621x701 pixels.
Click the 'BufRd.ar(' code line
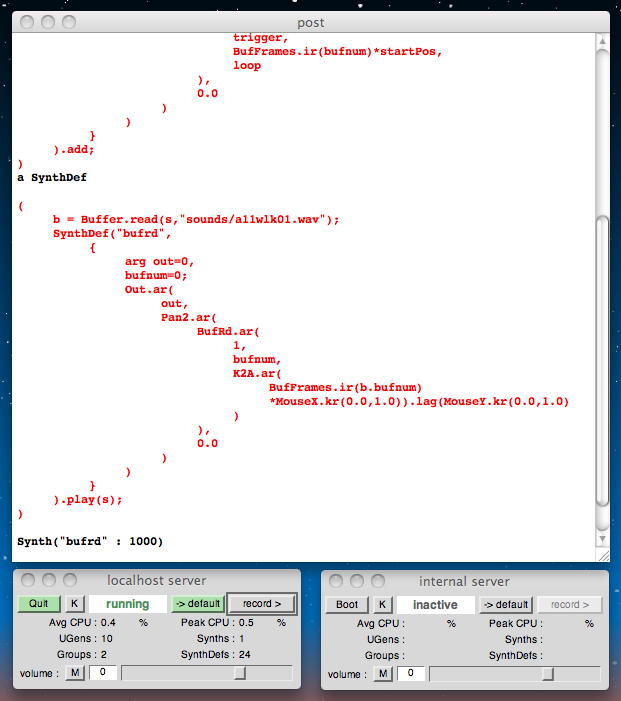(228, 331)
